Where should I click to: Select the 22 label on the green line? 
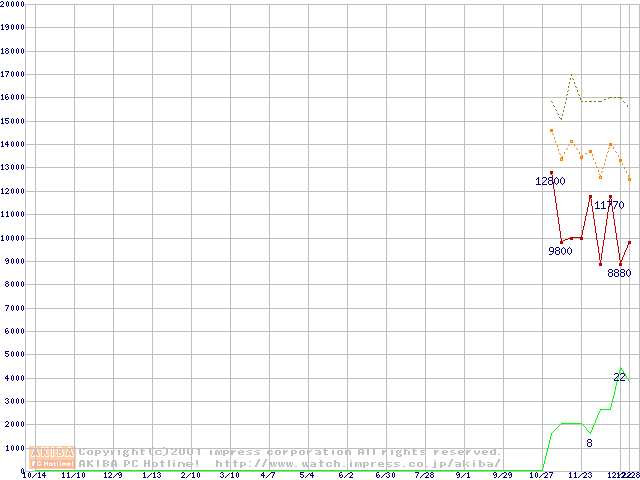619,377
